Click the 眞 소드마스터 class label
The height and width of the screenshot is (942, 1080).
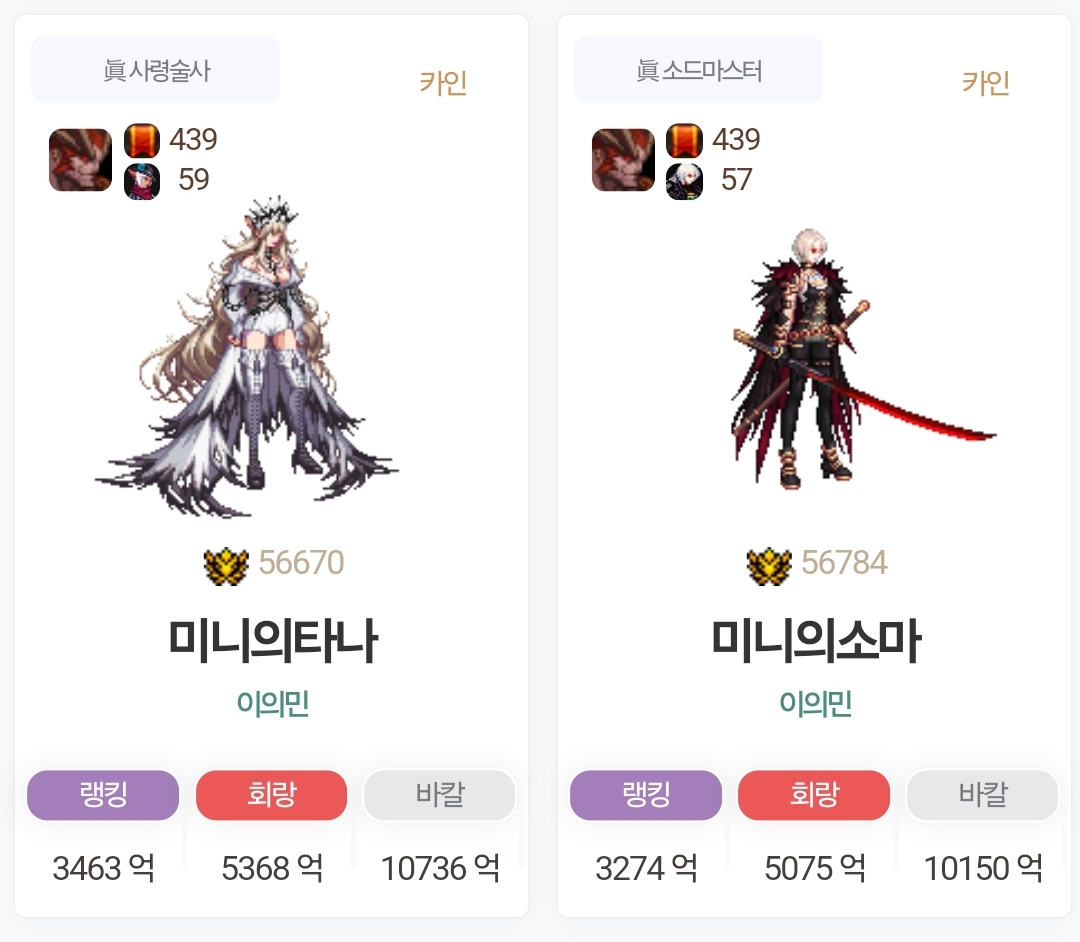698,70
